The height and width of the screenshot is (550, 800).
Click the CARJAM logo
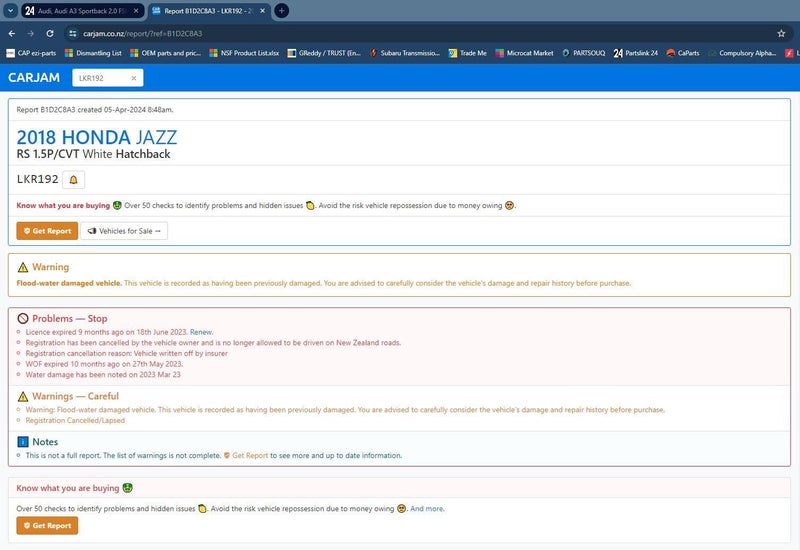(34, 78)
